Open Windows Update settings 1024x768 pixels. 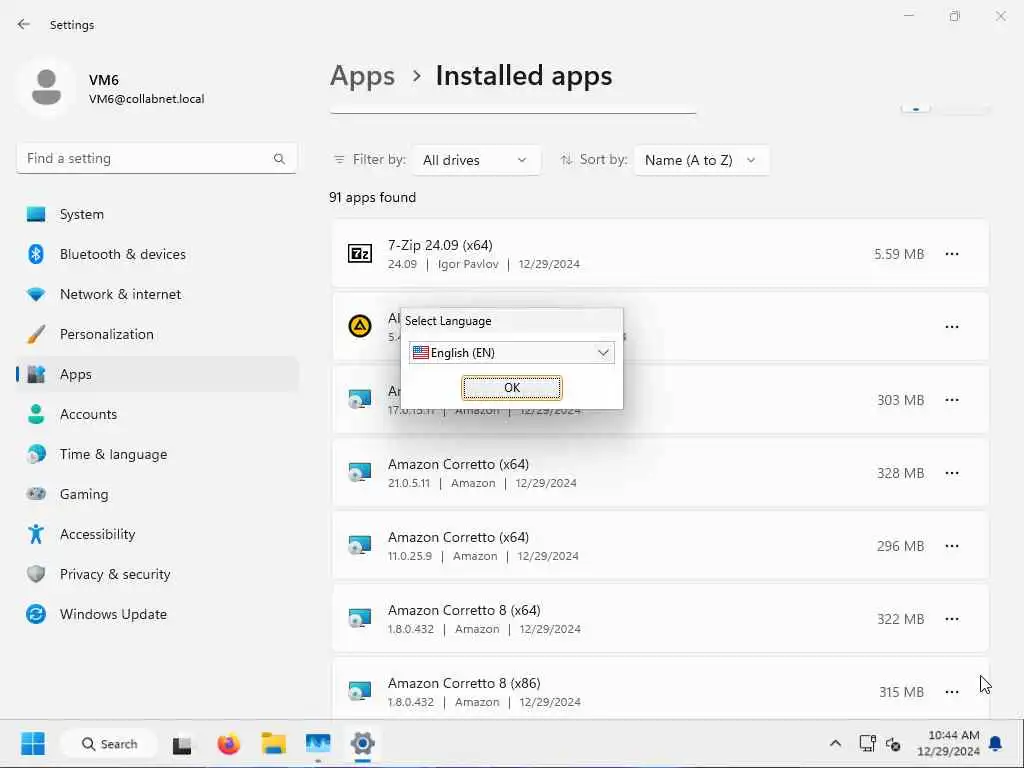pos(157,614)
